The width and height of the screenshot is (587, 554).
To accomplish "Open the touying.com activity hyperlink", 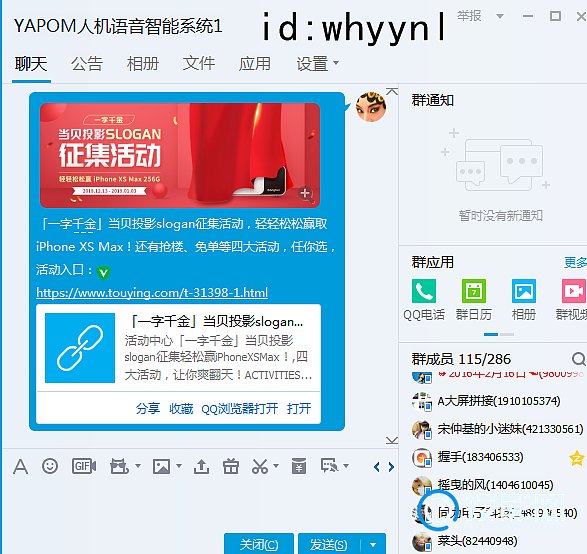I will tap(152, 292).
